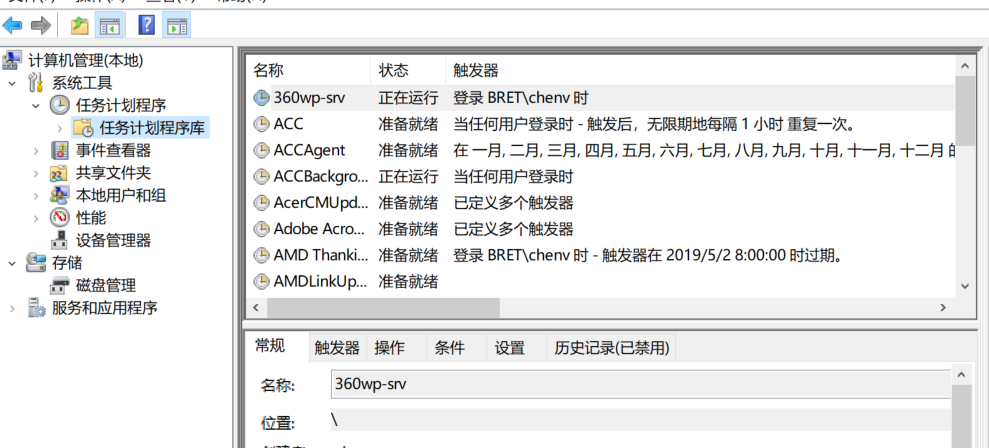Click the 名称 field containing 360wp-srv

tap(640, 384)
